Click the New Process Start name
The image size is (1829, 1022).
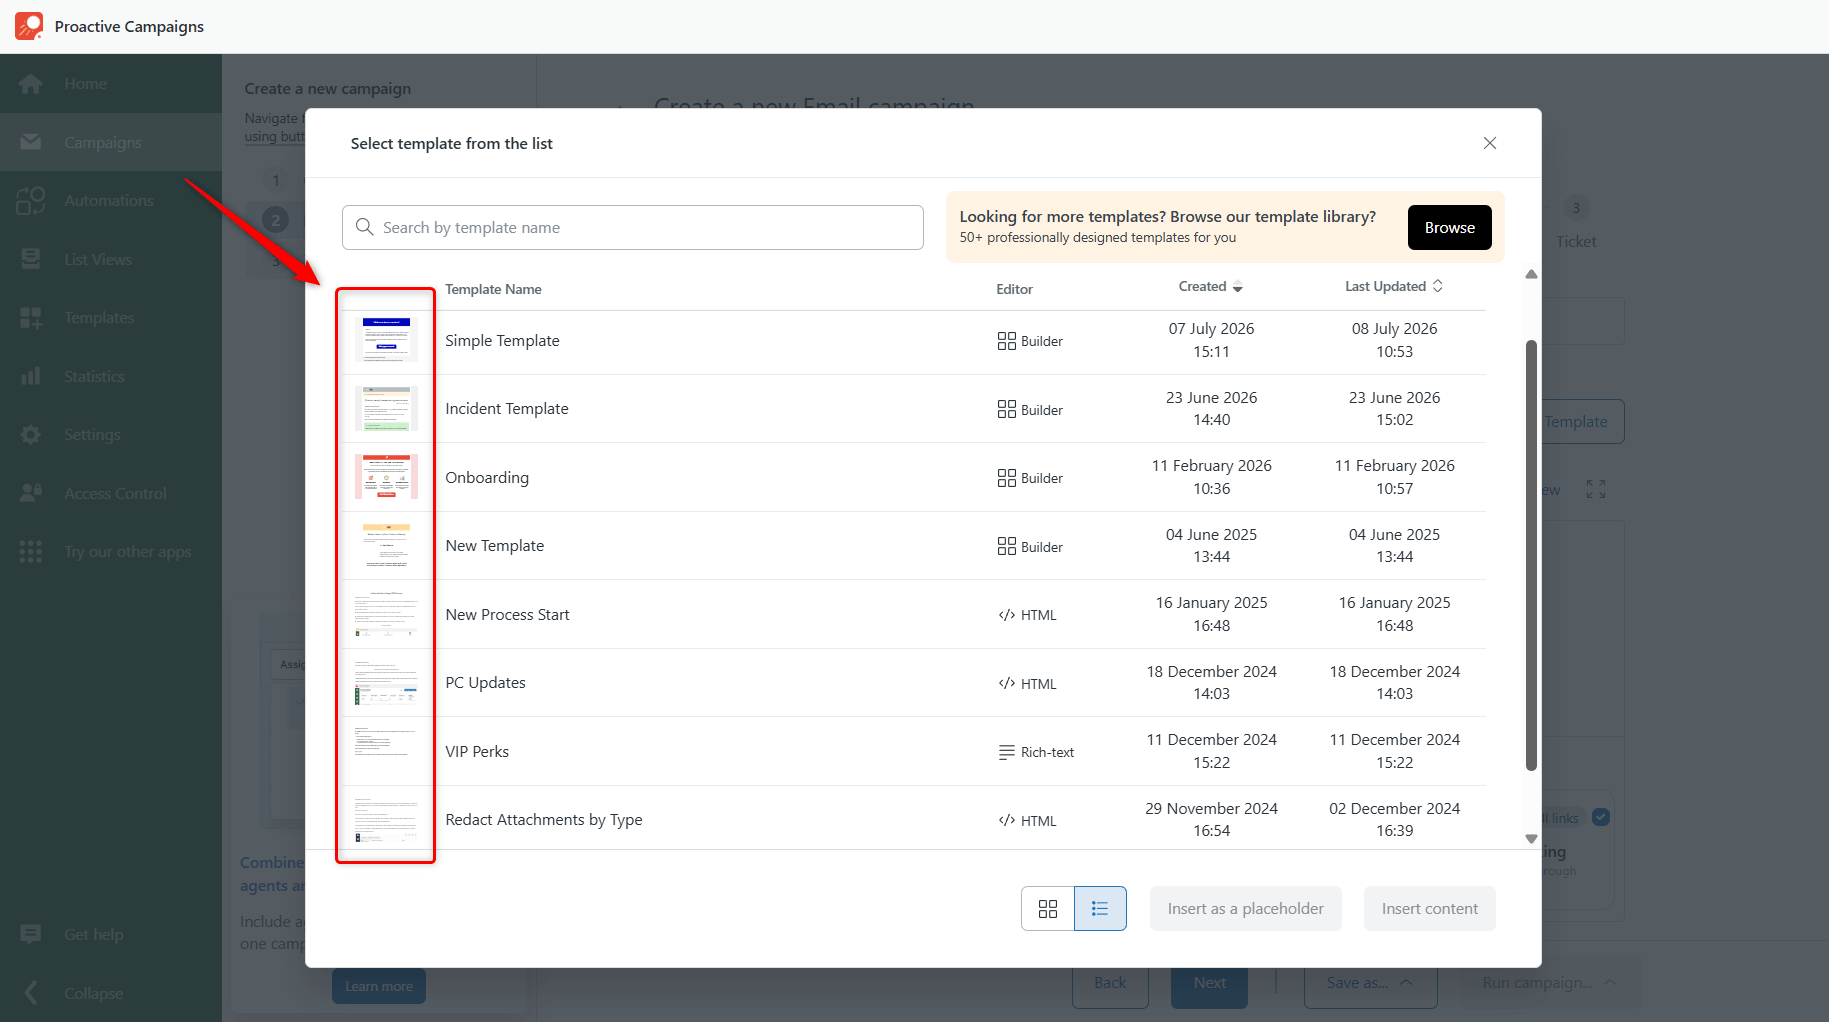507,614
